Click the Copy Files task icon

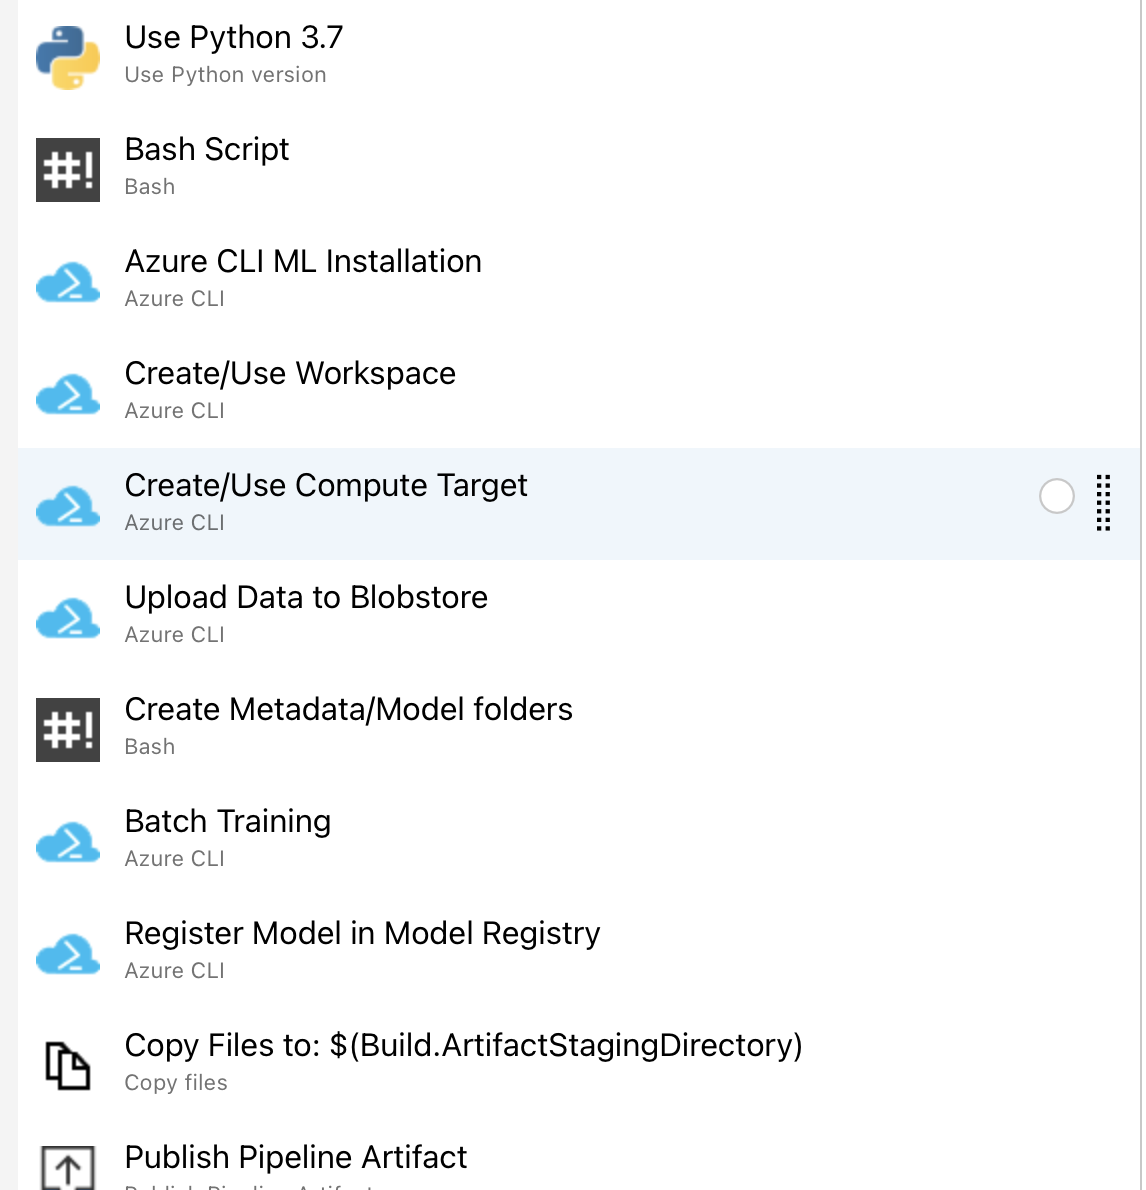pyautogui.click(x=68, y=1063)
